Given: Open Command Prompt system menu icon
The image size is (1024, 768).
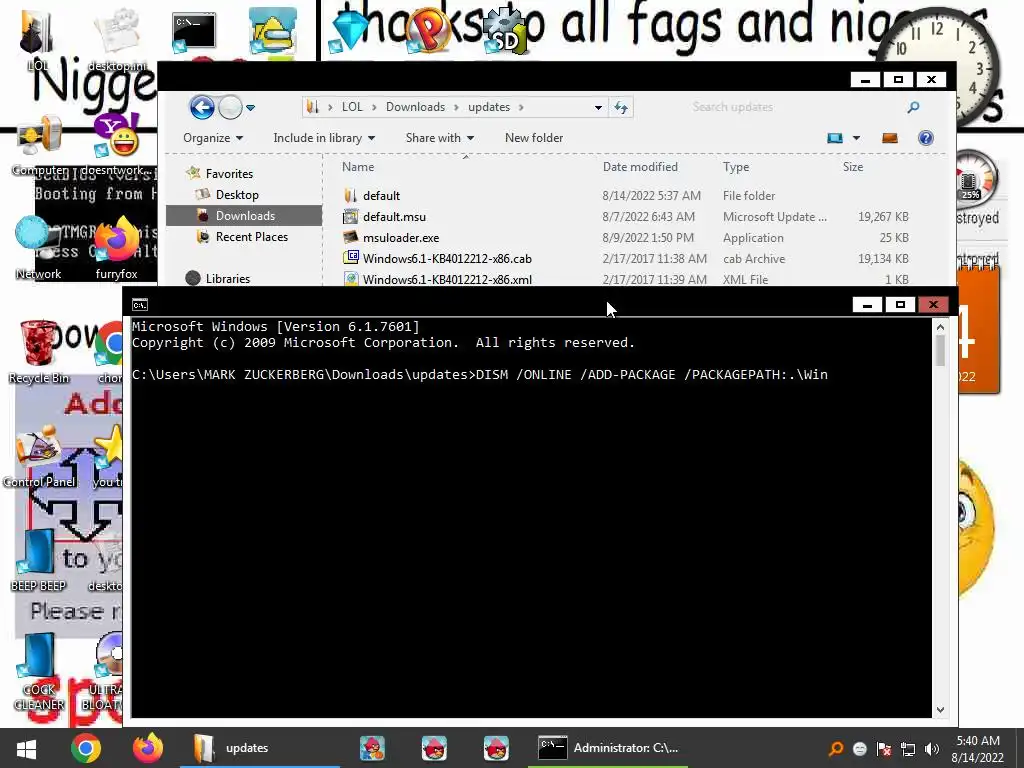Looking at the screenshot, I should pos(140,304).
